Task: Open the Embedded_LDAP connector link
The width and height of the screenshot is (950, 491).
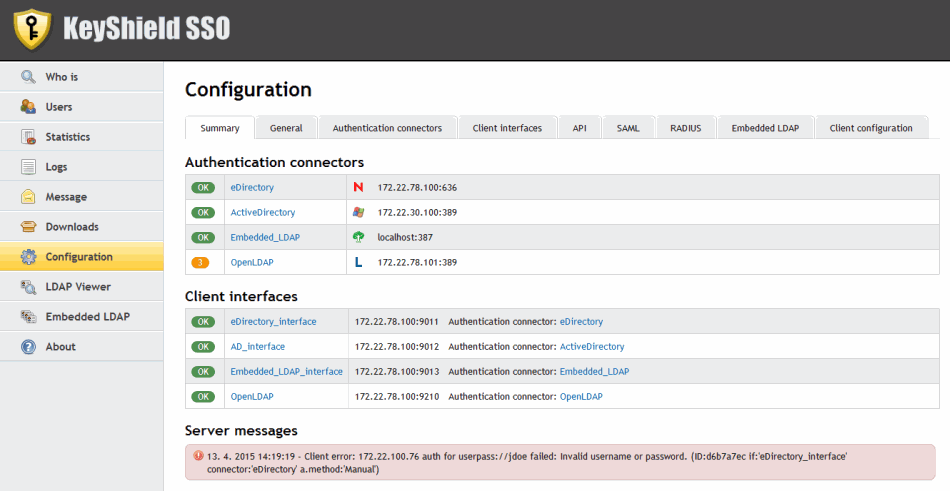Action: (x=265, y=238)
